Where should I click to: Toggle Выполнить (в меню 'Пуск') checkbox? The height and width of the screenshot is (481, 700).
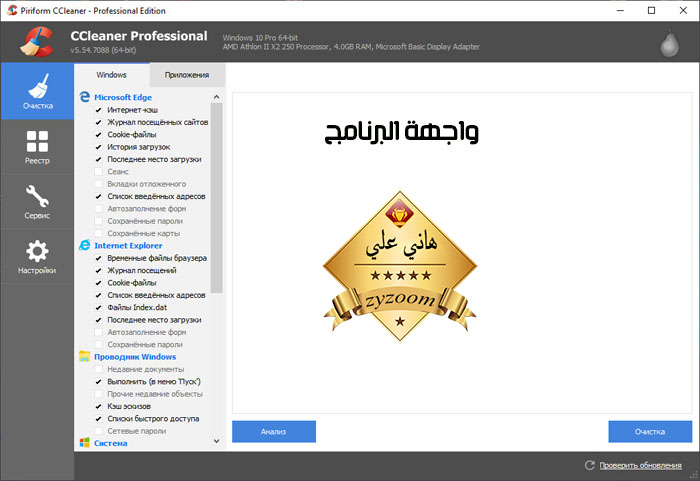point(99,382)
